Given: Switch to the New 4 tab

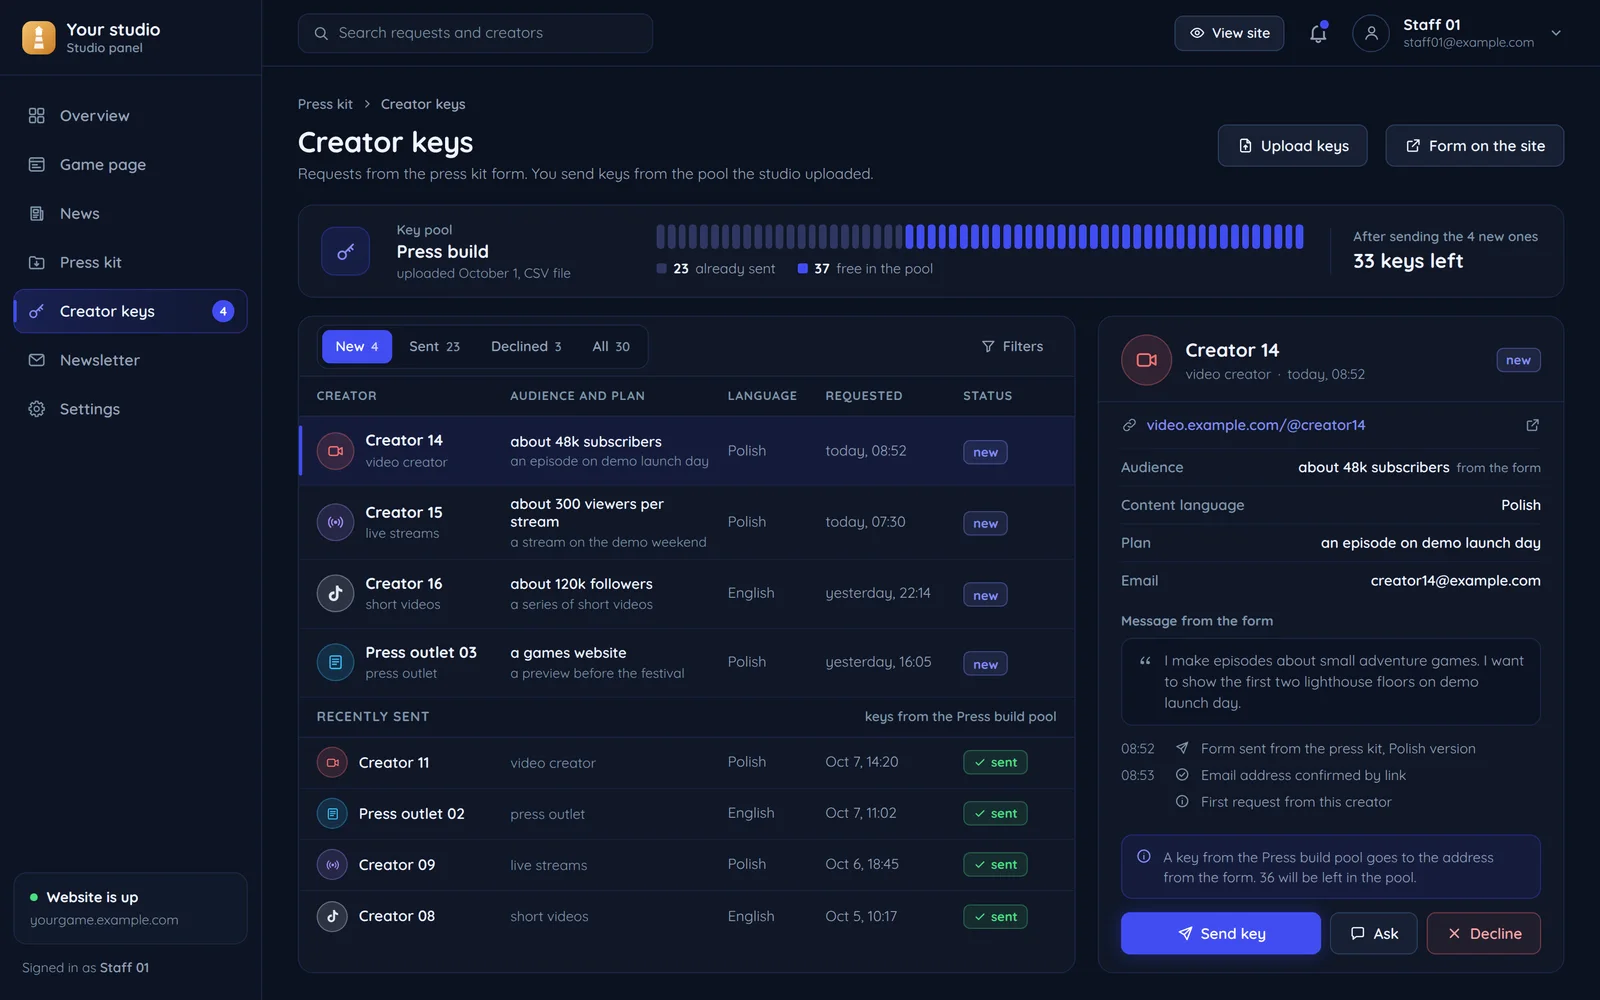Looking at the screenshot, I should point(357,347).
